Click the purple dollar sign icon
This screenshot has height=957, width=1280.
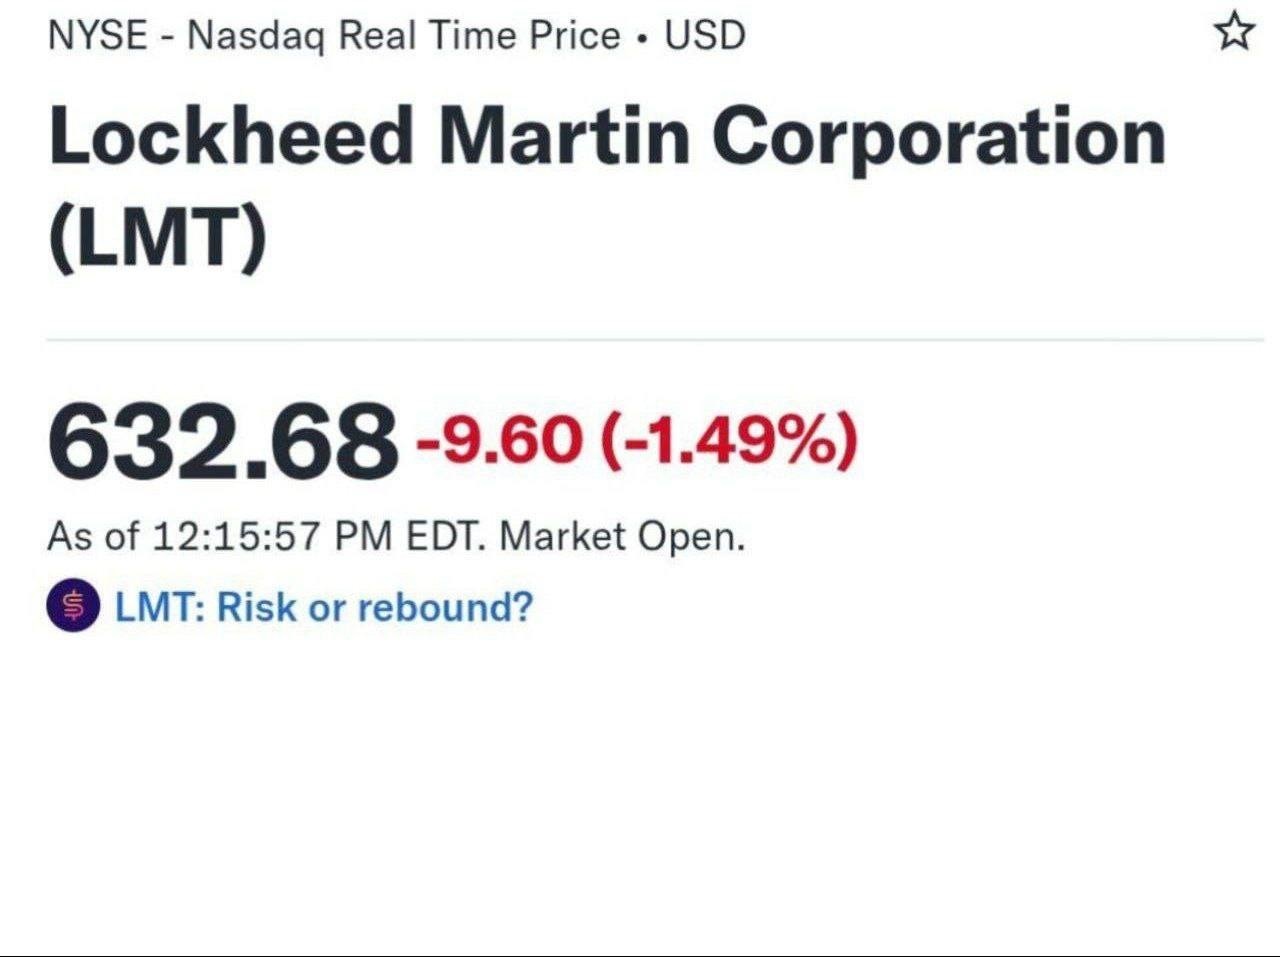click(73, 605)
